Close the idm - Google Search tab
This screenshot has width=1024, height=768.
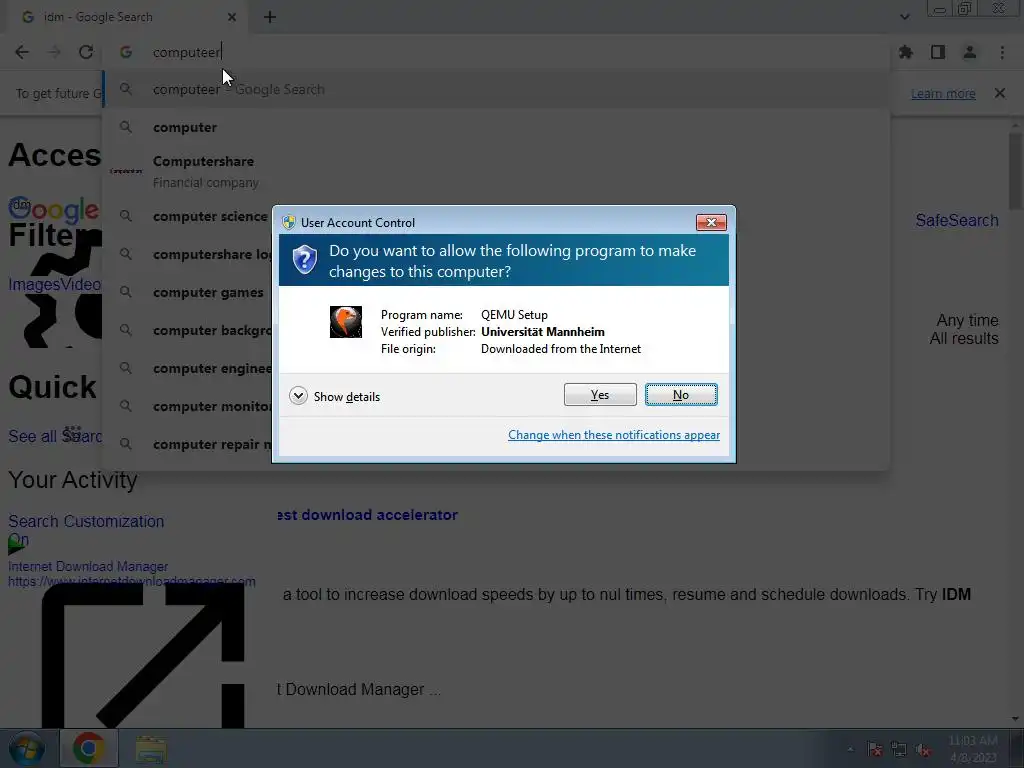(x=231, y=17)
